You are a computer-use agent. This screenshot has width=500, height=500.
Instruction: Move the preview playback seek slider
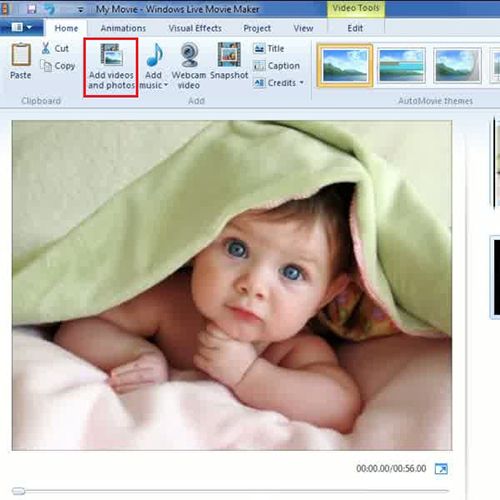18,491
